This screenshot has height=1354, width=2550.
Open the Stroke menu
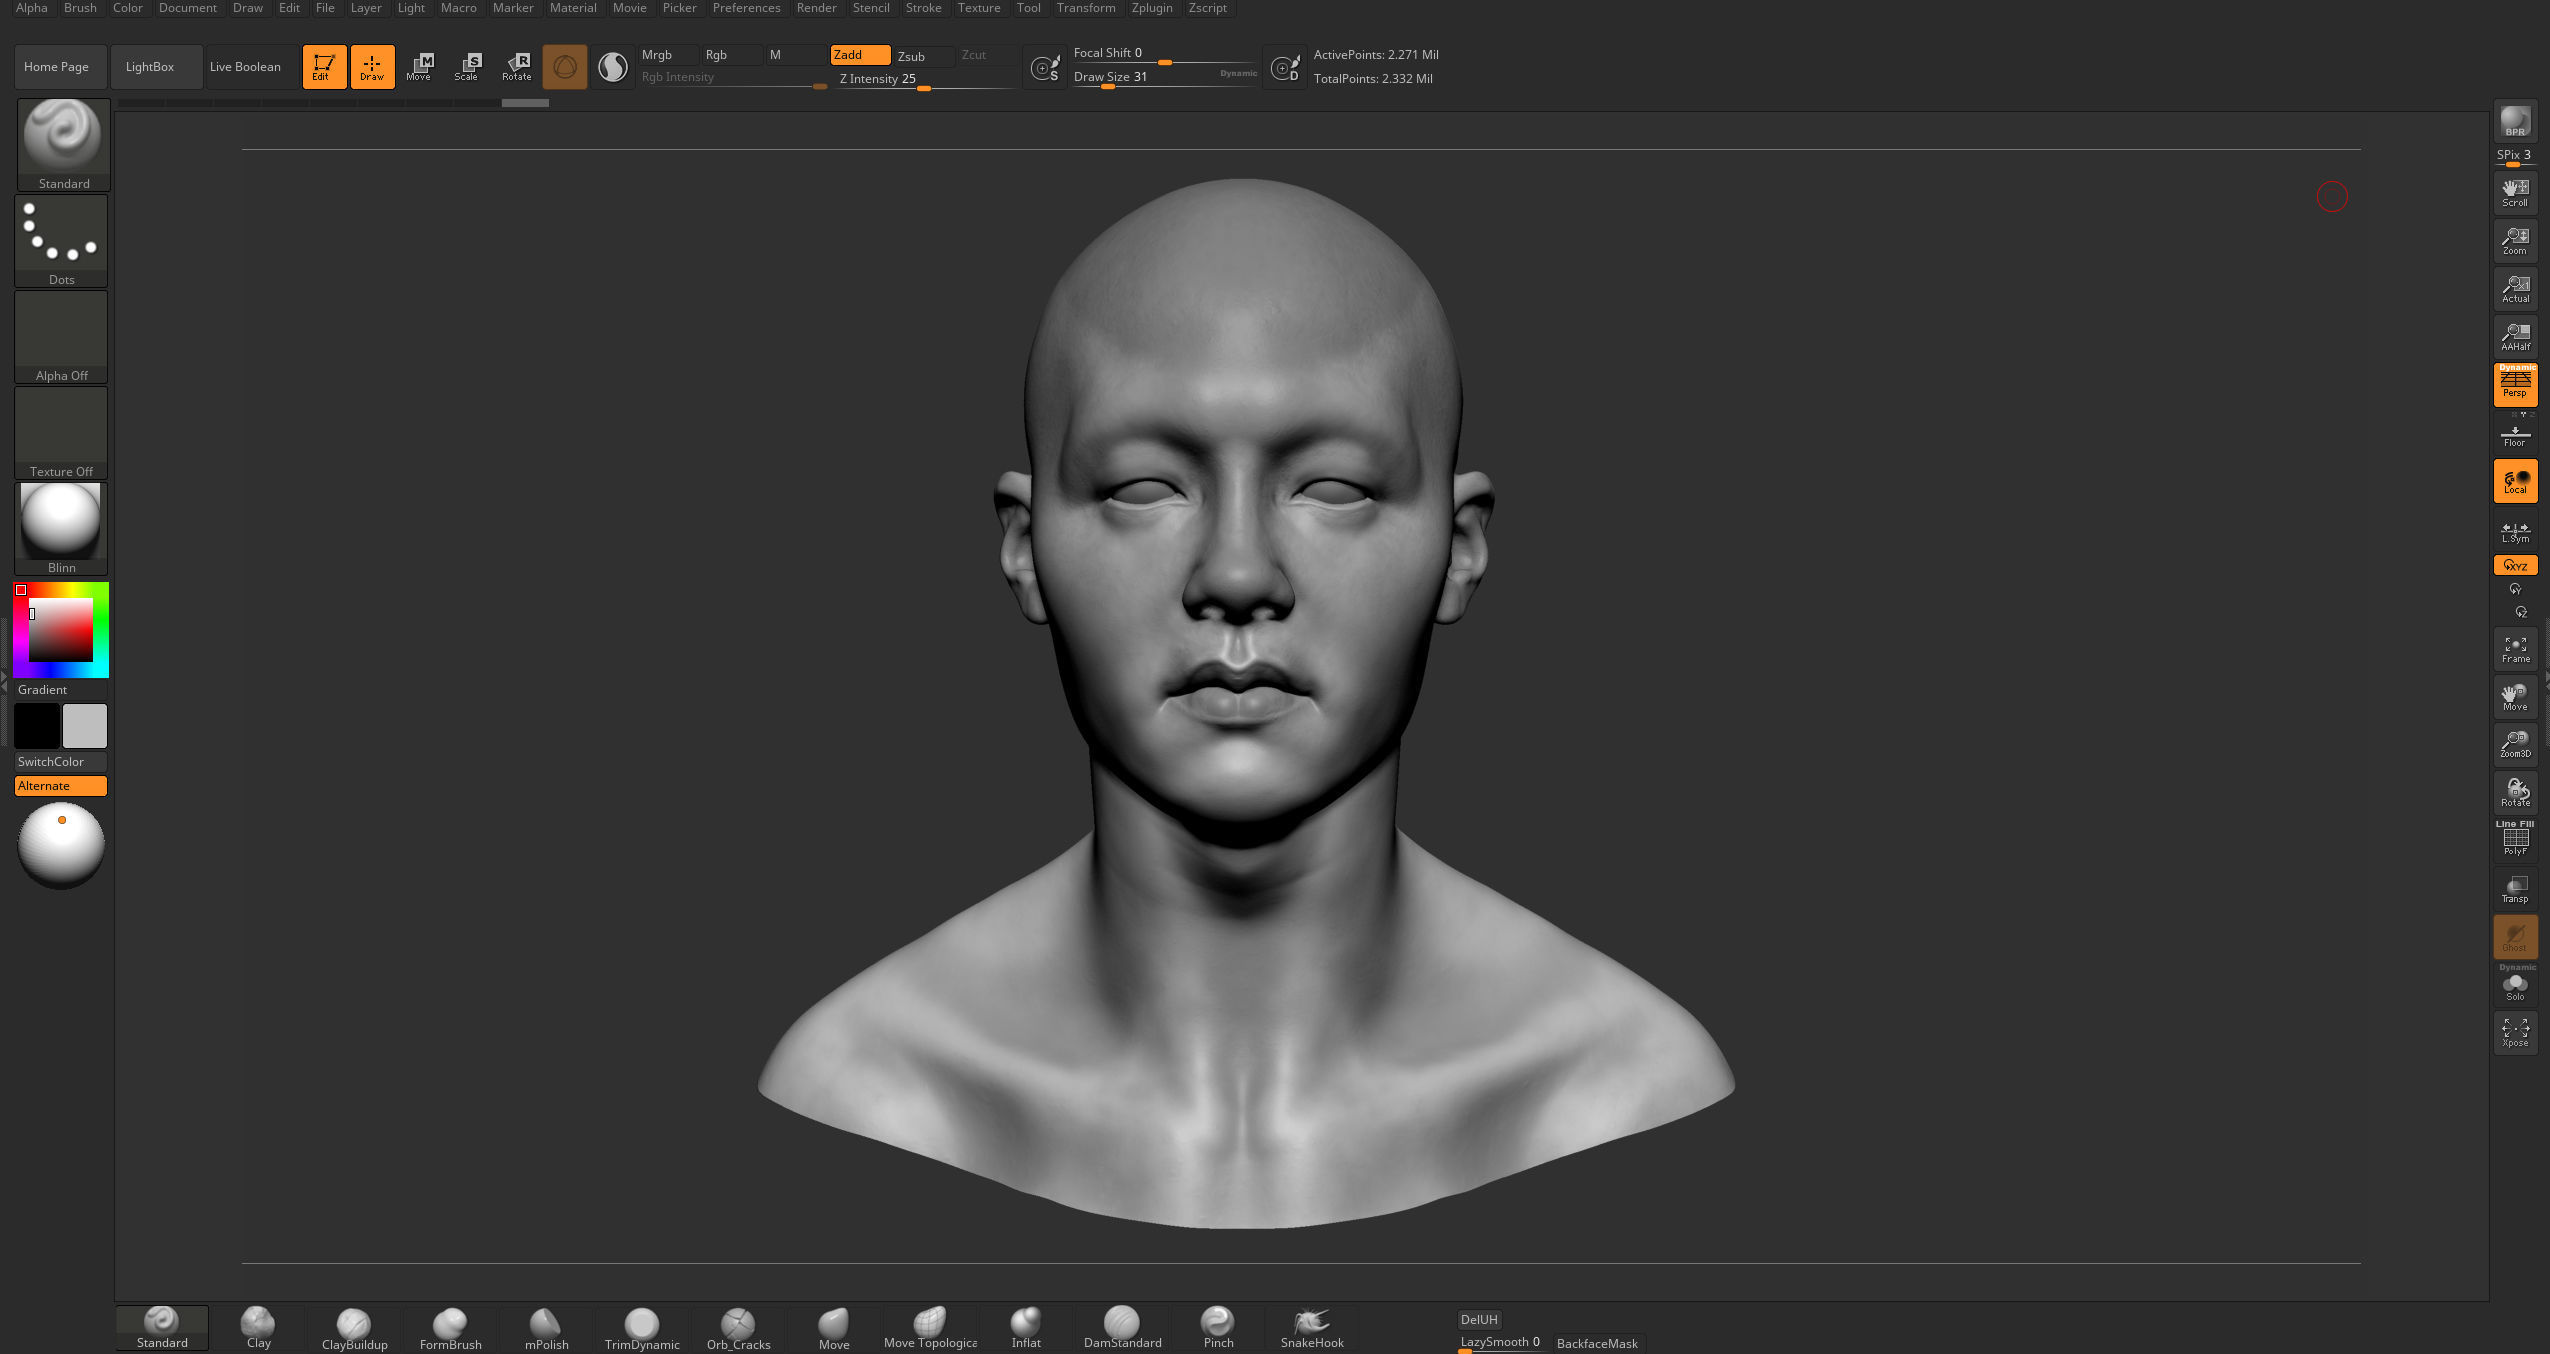click(x=923, y=8)
